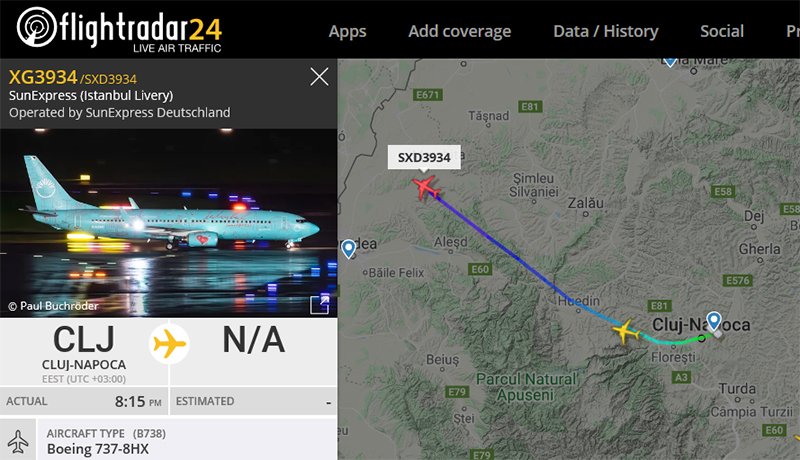This screenshot has height=460, width=800.
Task: Select the red SXD3934 airplane on the map
Action: (x=426, y=187)
